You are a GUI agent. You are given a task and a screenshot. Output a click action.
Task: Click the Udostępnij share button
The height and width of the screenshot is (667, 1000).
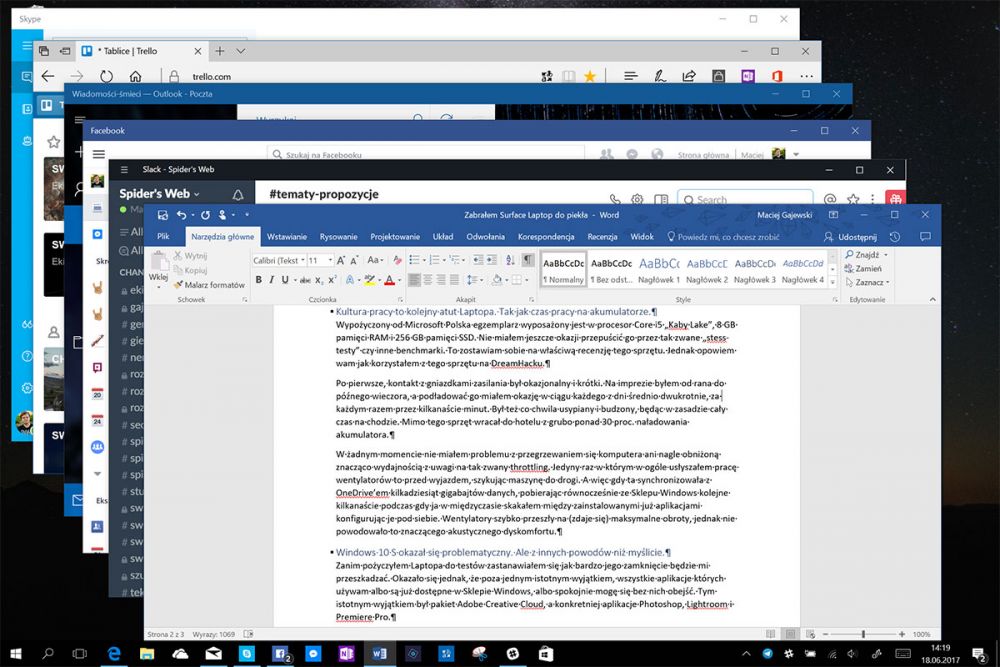(850, 237)
